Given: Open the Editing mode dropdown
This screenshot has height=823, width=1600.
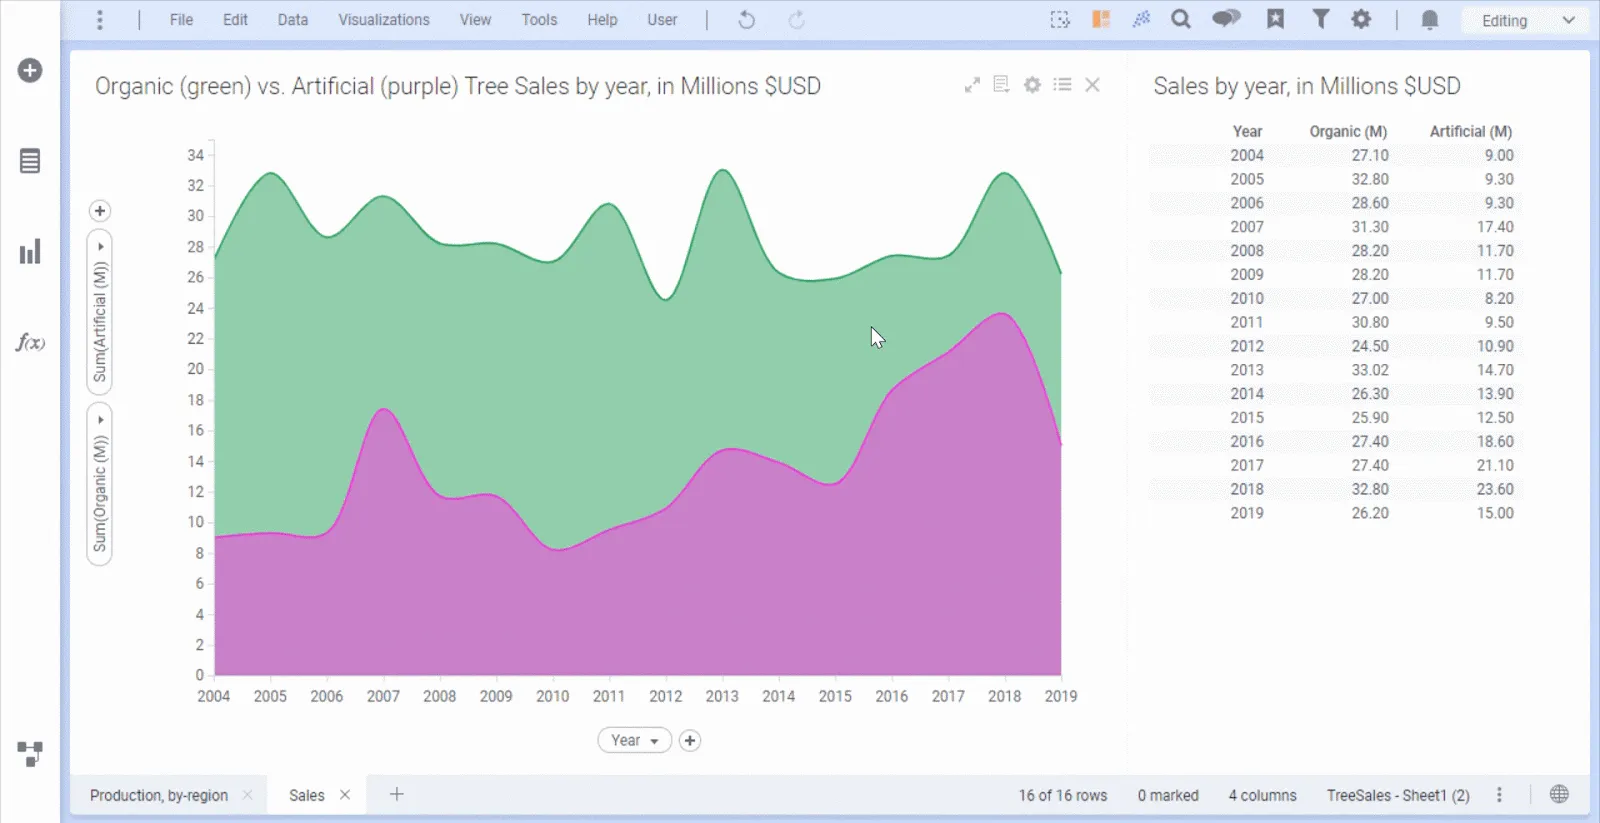Looking at the screenshot, I should tap(1526, 20).
